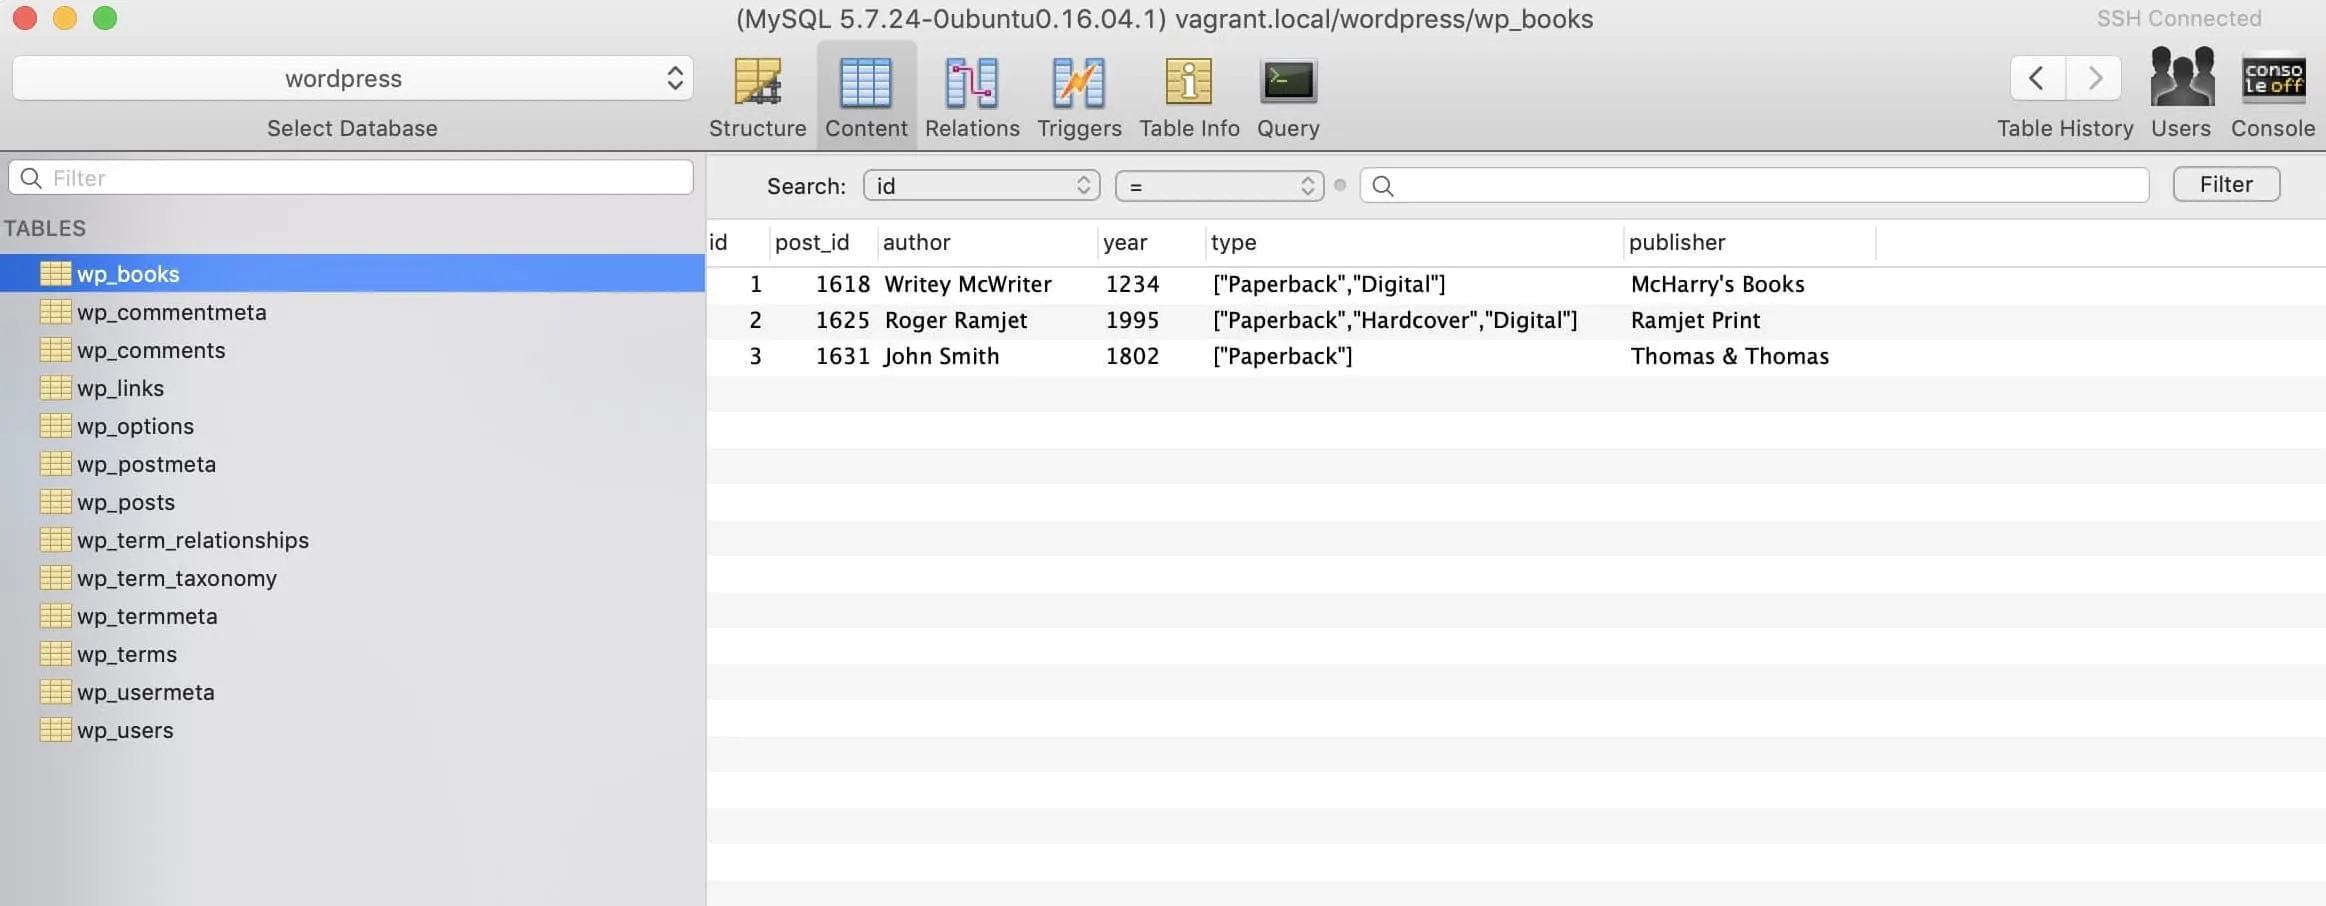Screen dimensions: 2326x906
Task: Open the Triggers view icon
Action: (x=1078, y=82)
